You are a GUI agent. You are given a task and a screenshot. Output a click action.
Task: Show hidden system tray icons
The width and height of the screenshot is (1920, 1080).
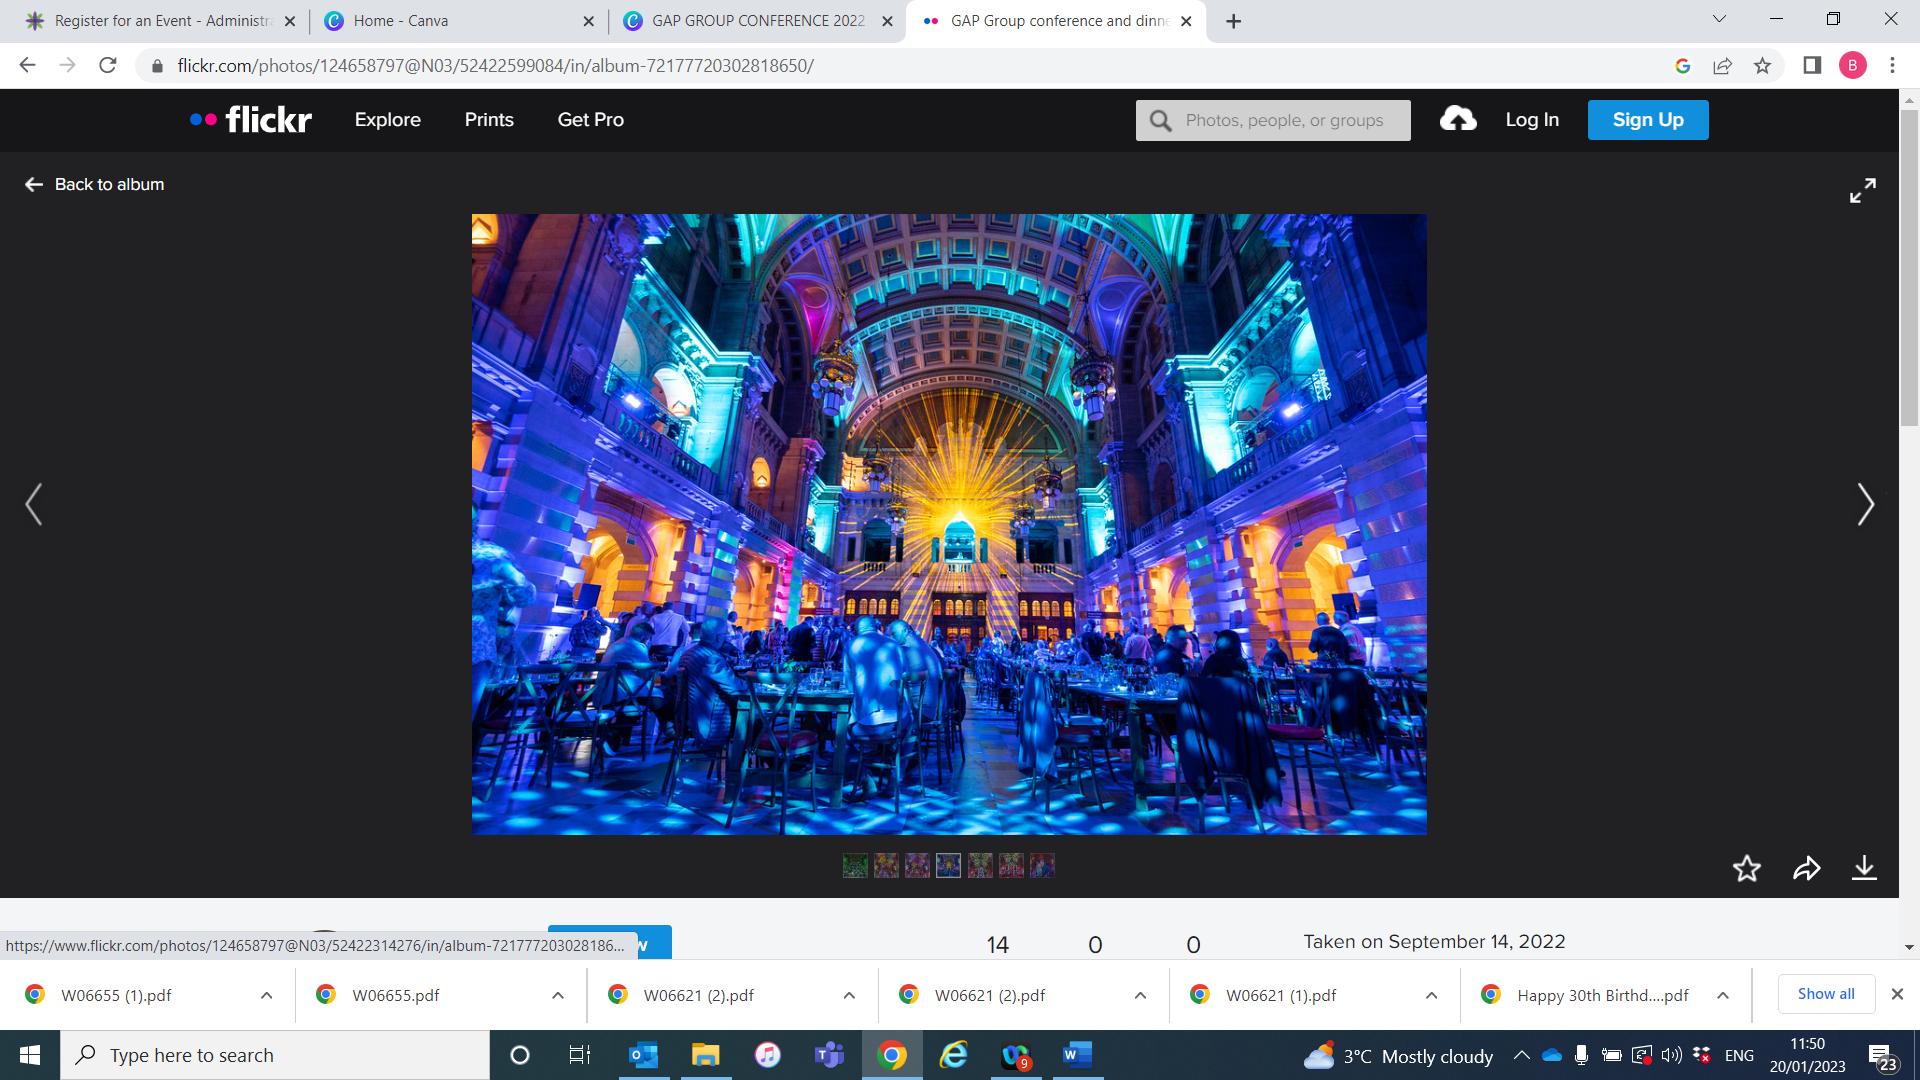1521,1055
